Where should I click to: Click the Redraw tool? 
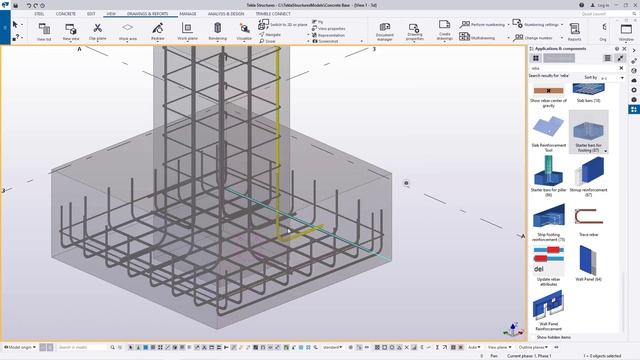[158, 32]
